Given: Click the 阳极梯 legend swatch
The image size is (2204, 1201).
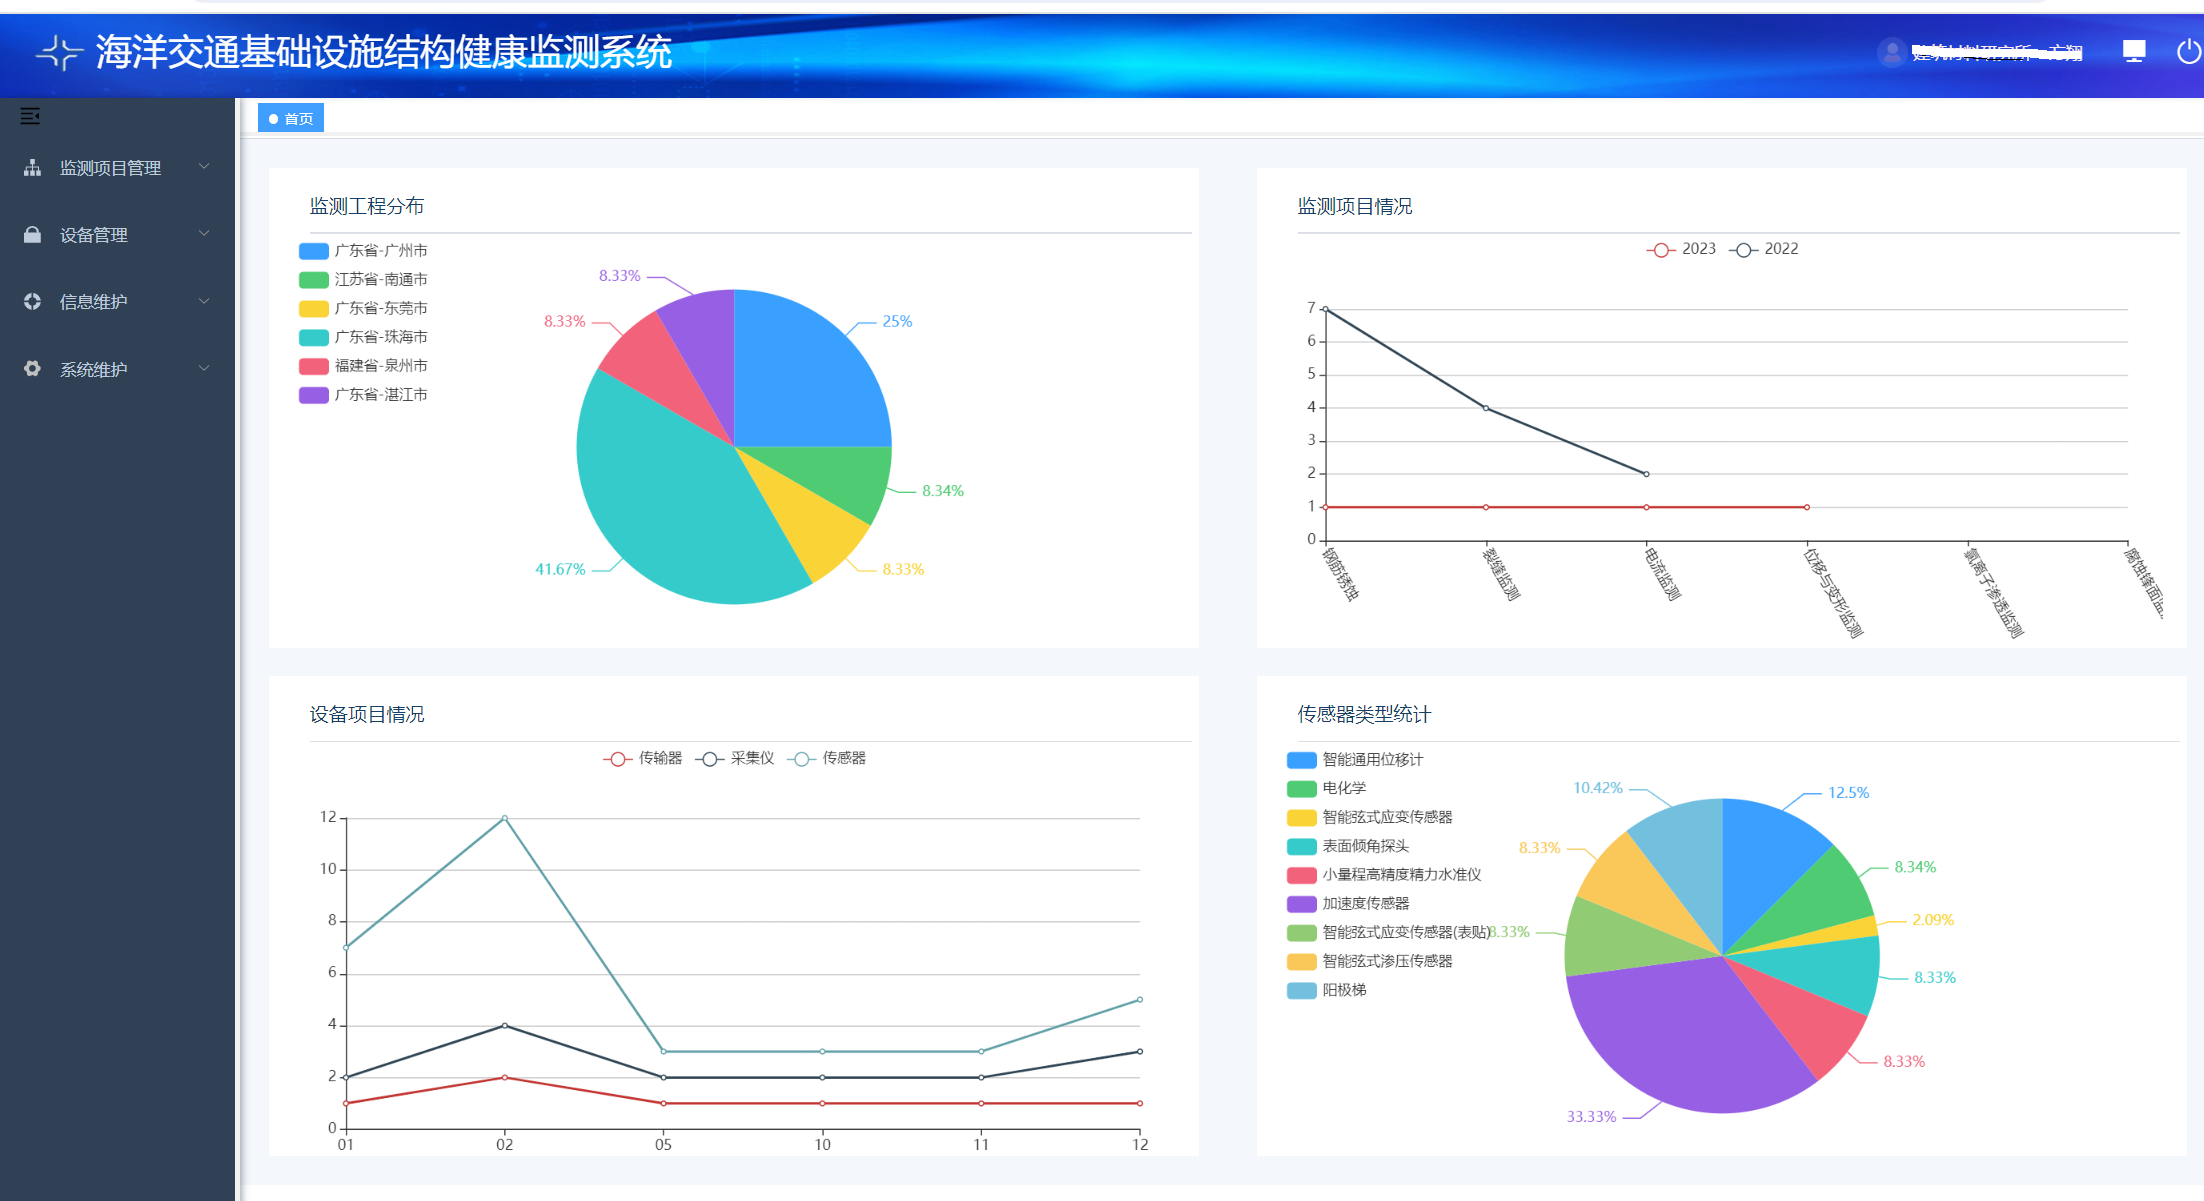Looking at the screenshot, I should (1301, 991).
